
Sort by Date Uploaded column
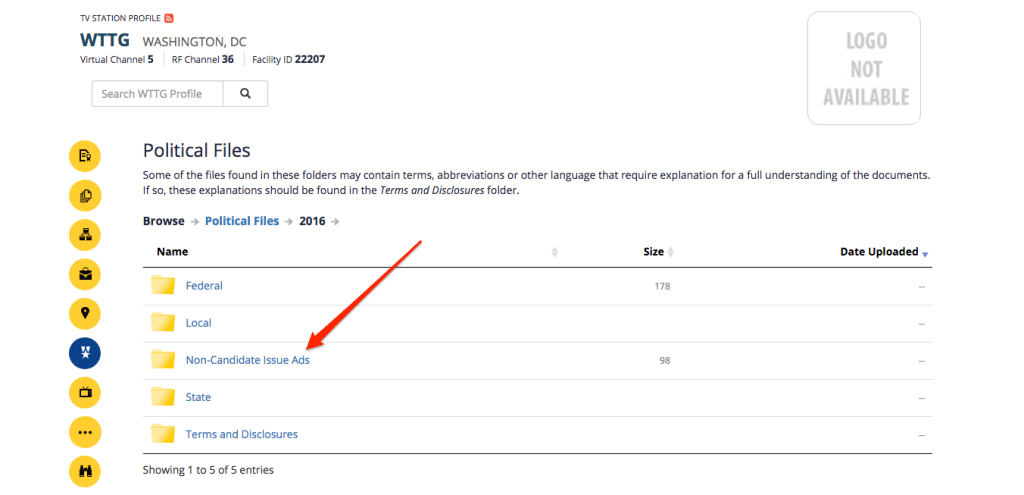coord(879,252)
